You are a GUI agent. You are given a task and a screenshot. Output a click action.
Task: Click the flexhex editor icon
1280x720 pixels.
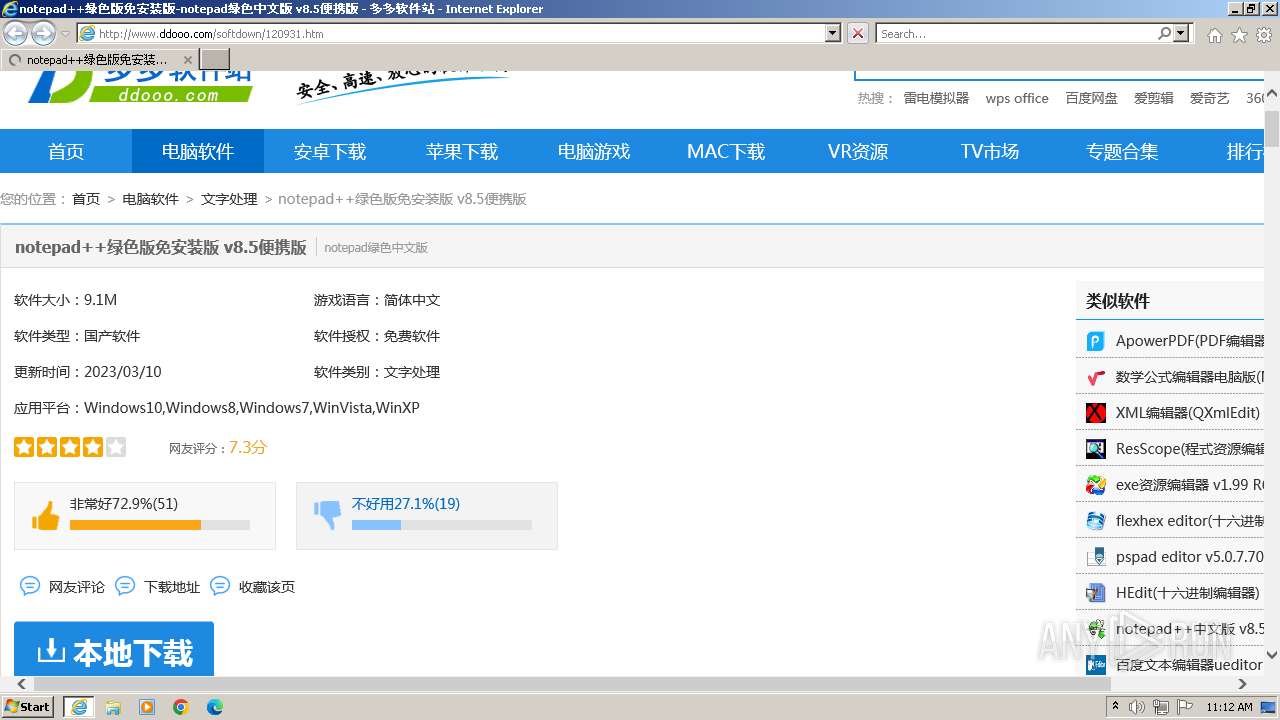pyautogui.click(x=1096, y=521)
